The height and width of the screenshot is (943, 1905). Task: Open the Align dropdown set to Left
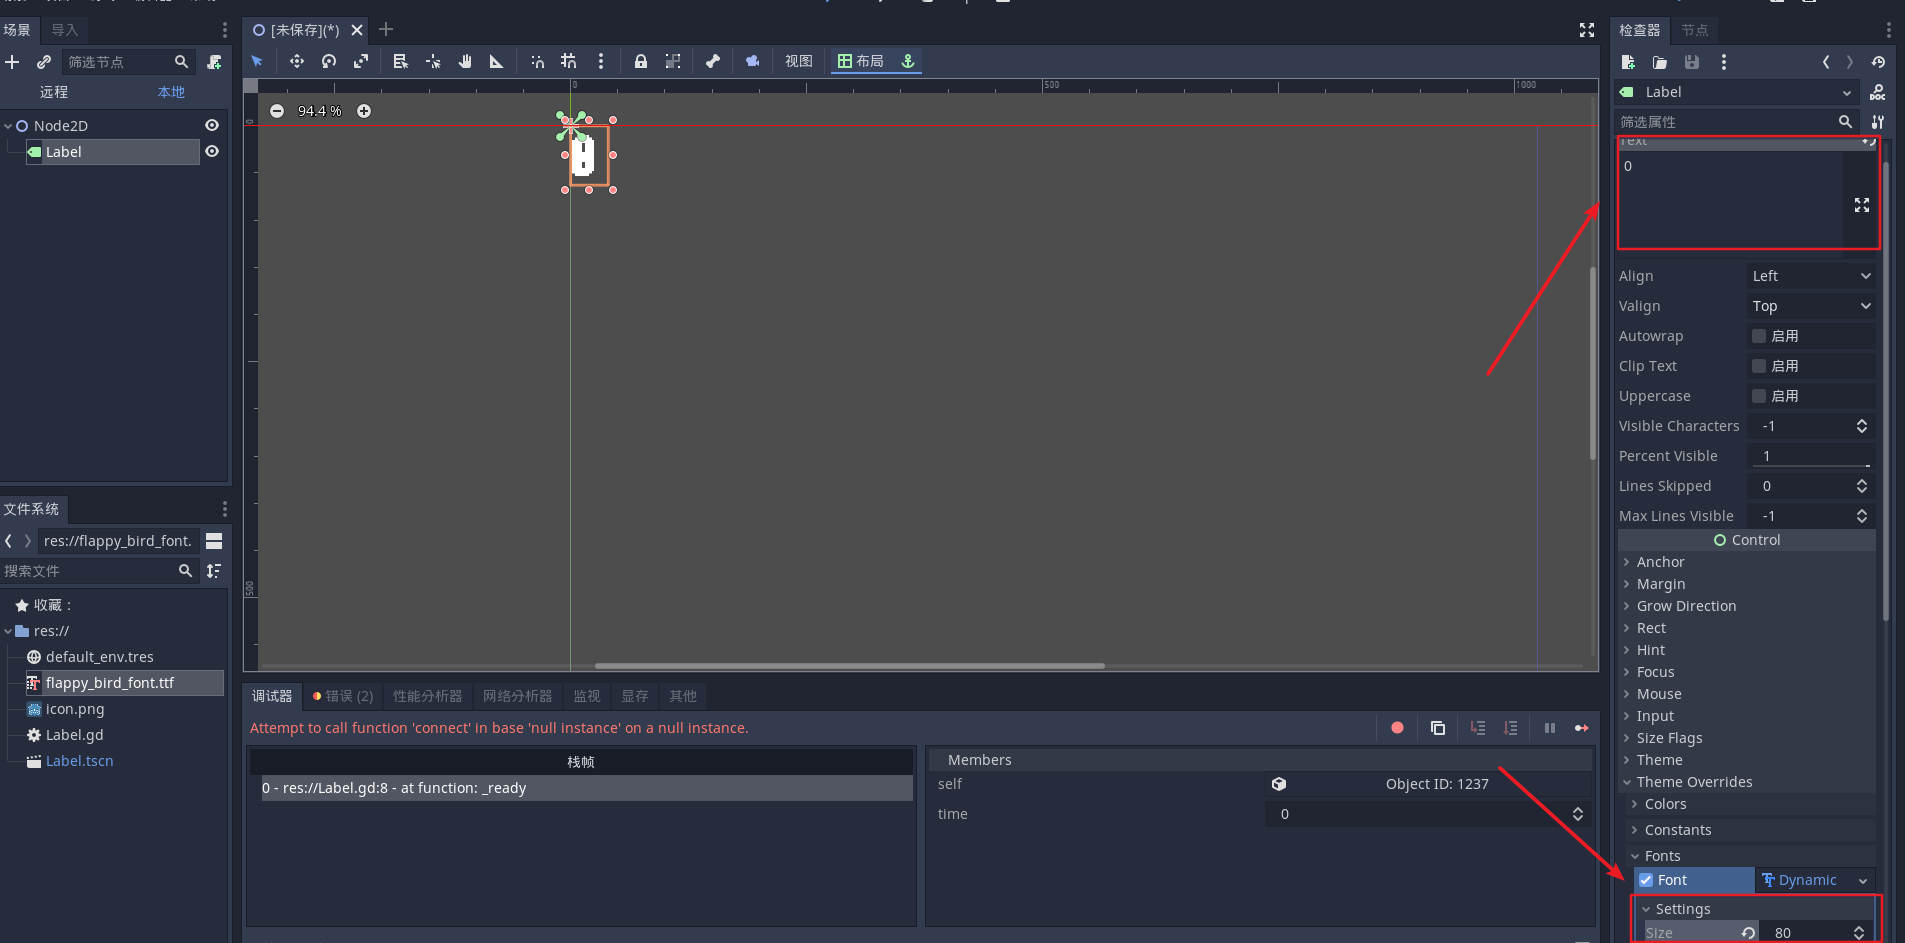pyautogui.click(x=1810, y=275)
